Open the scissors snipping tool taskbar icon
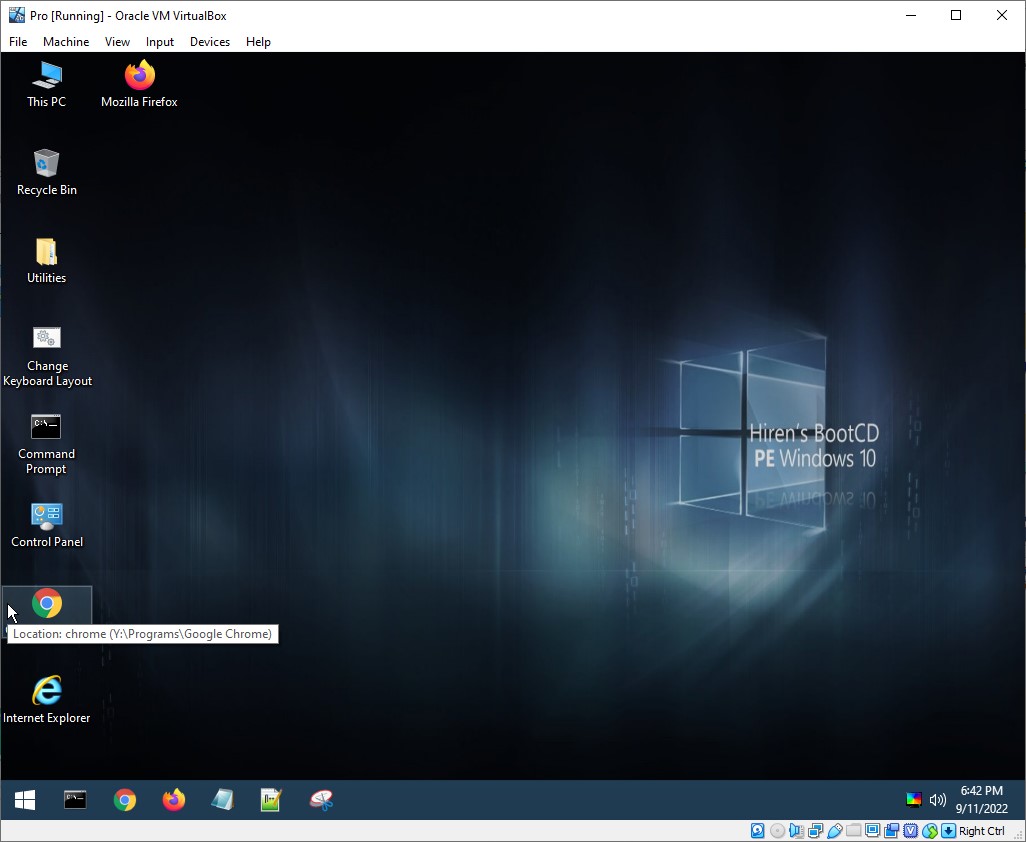Screen dimensions: 1026x842 [x=321, y=799]
